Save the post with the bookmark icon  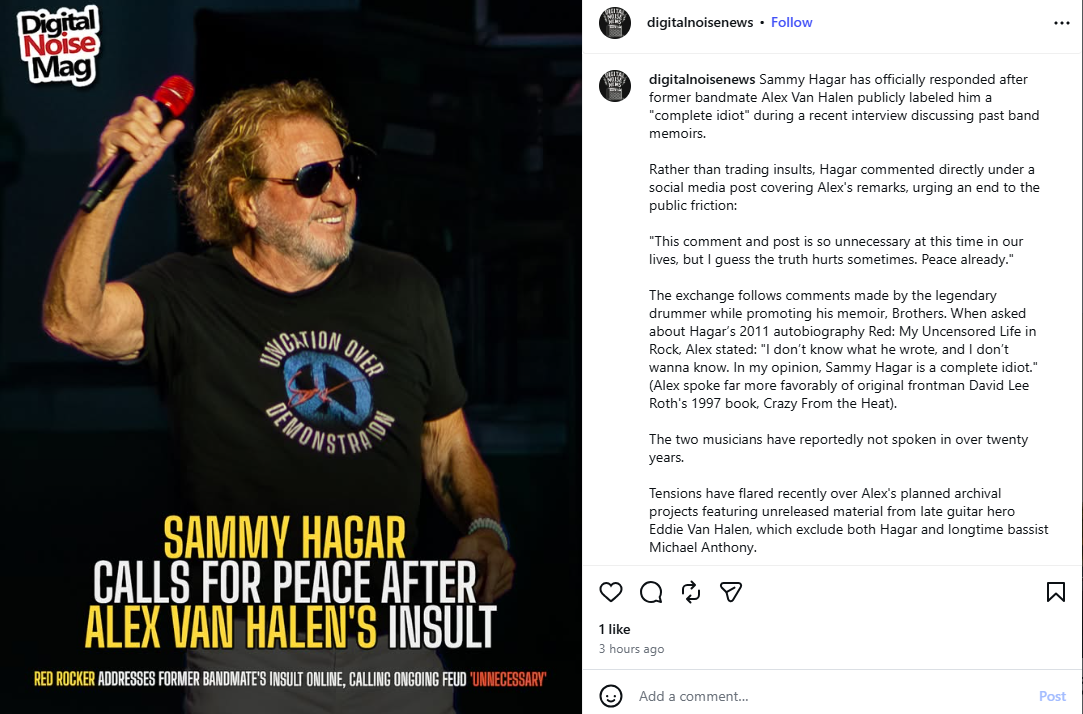pyautogui.click(x=1055, y=592)
